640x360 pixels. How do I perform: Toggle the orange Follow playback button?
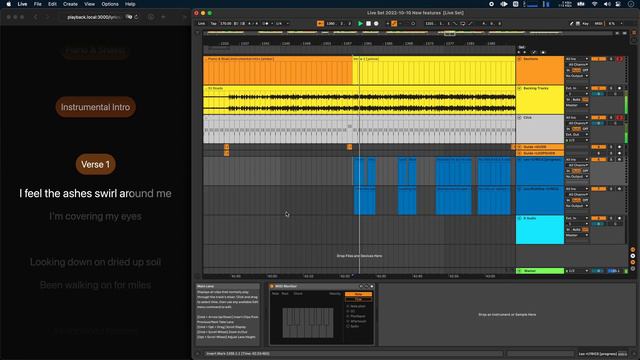click(320, 24)
